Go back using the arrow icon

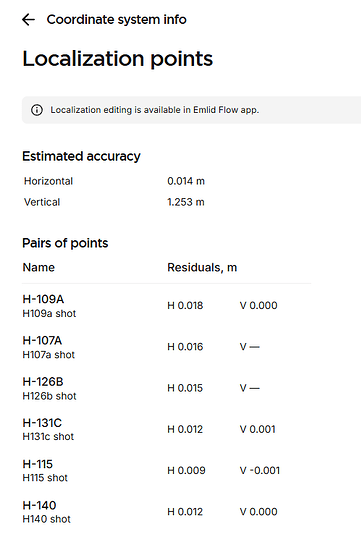click(x=28, y=20)
